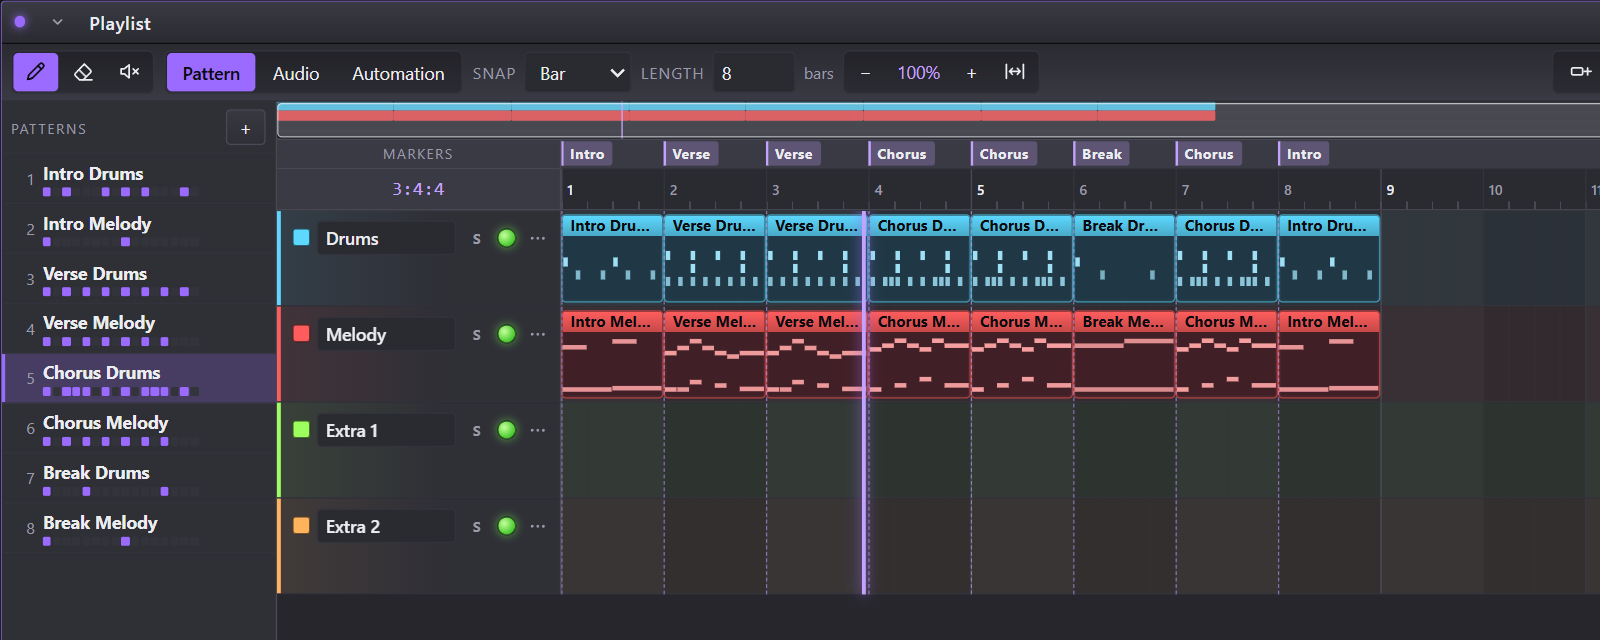Select the eraser tool
This screenshot has height=640, width=1600.
83,72
